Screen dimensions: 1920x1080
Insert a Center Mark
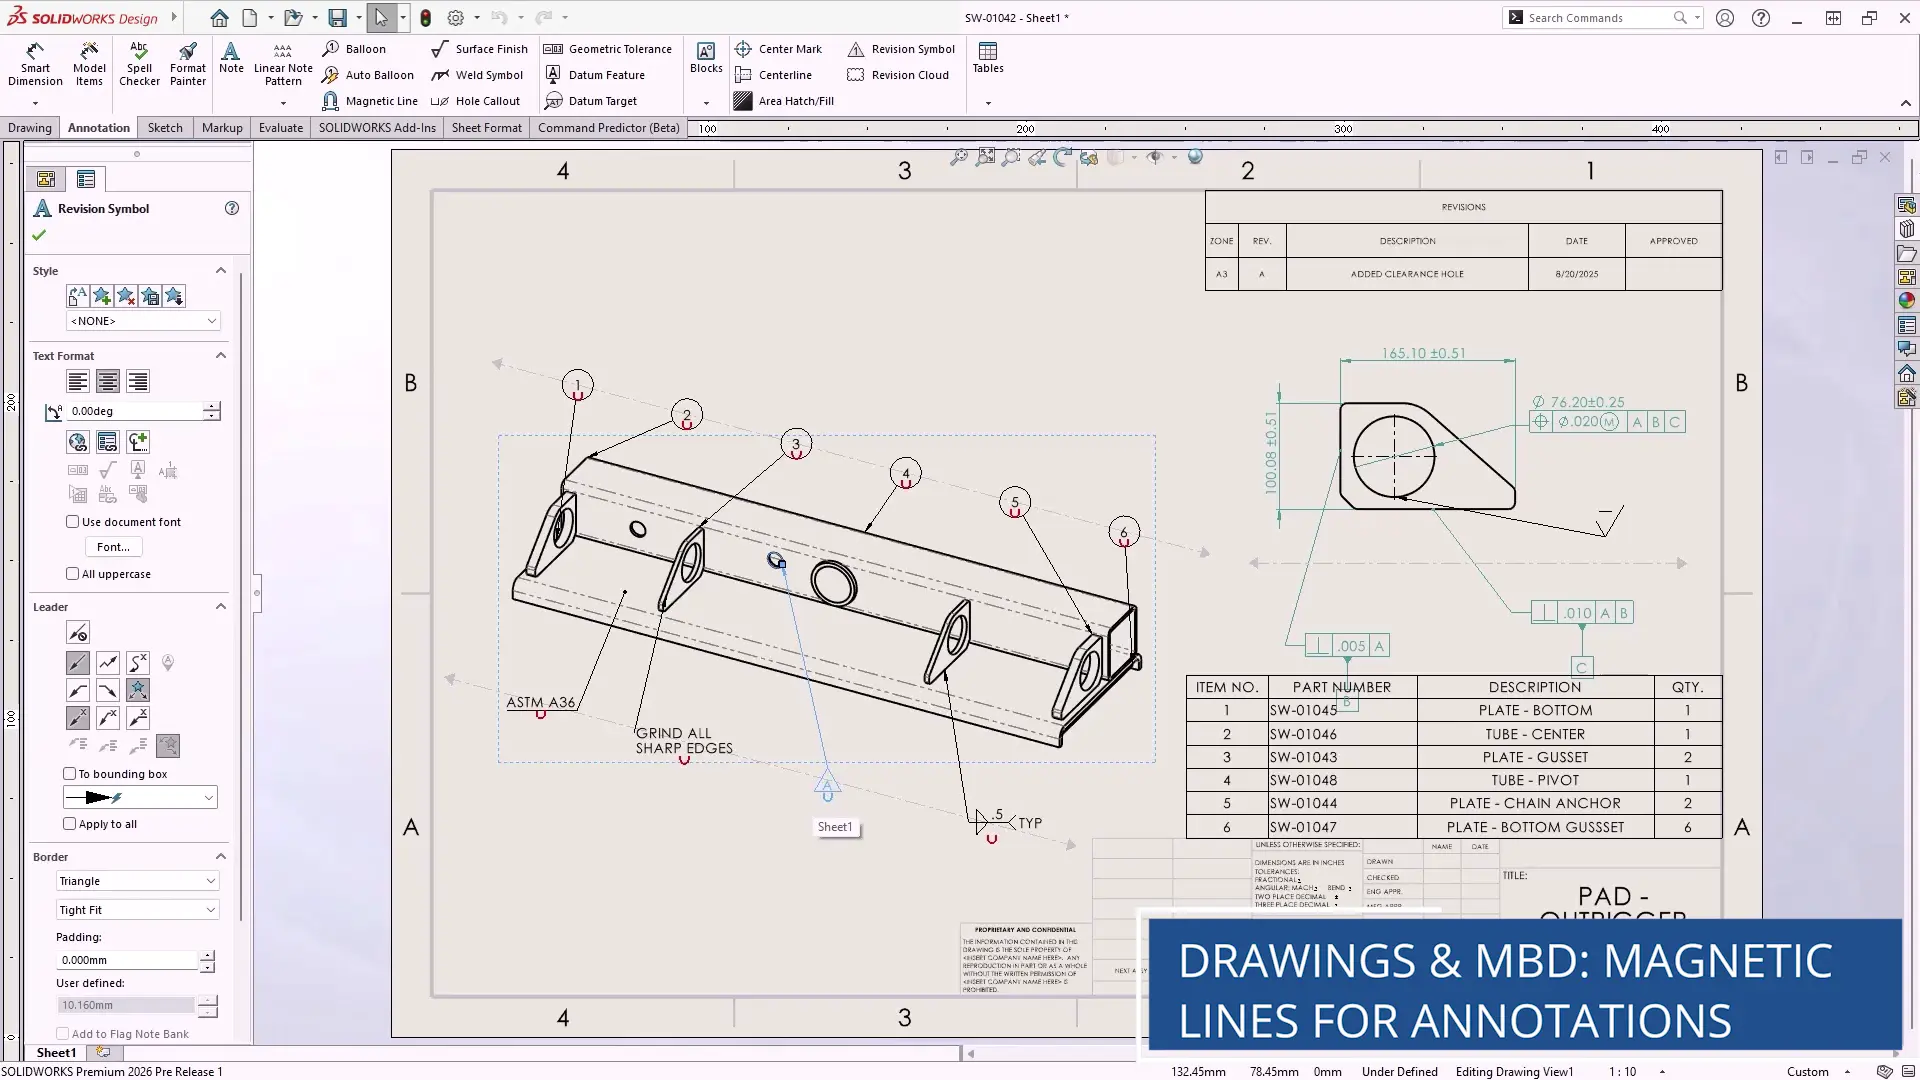pos(780,48)
